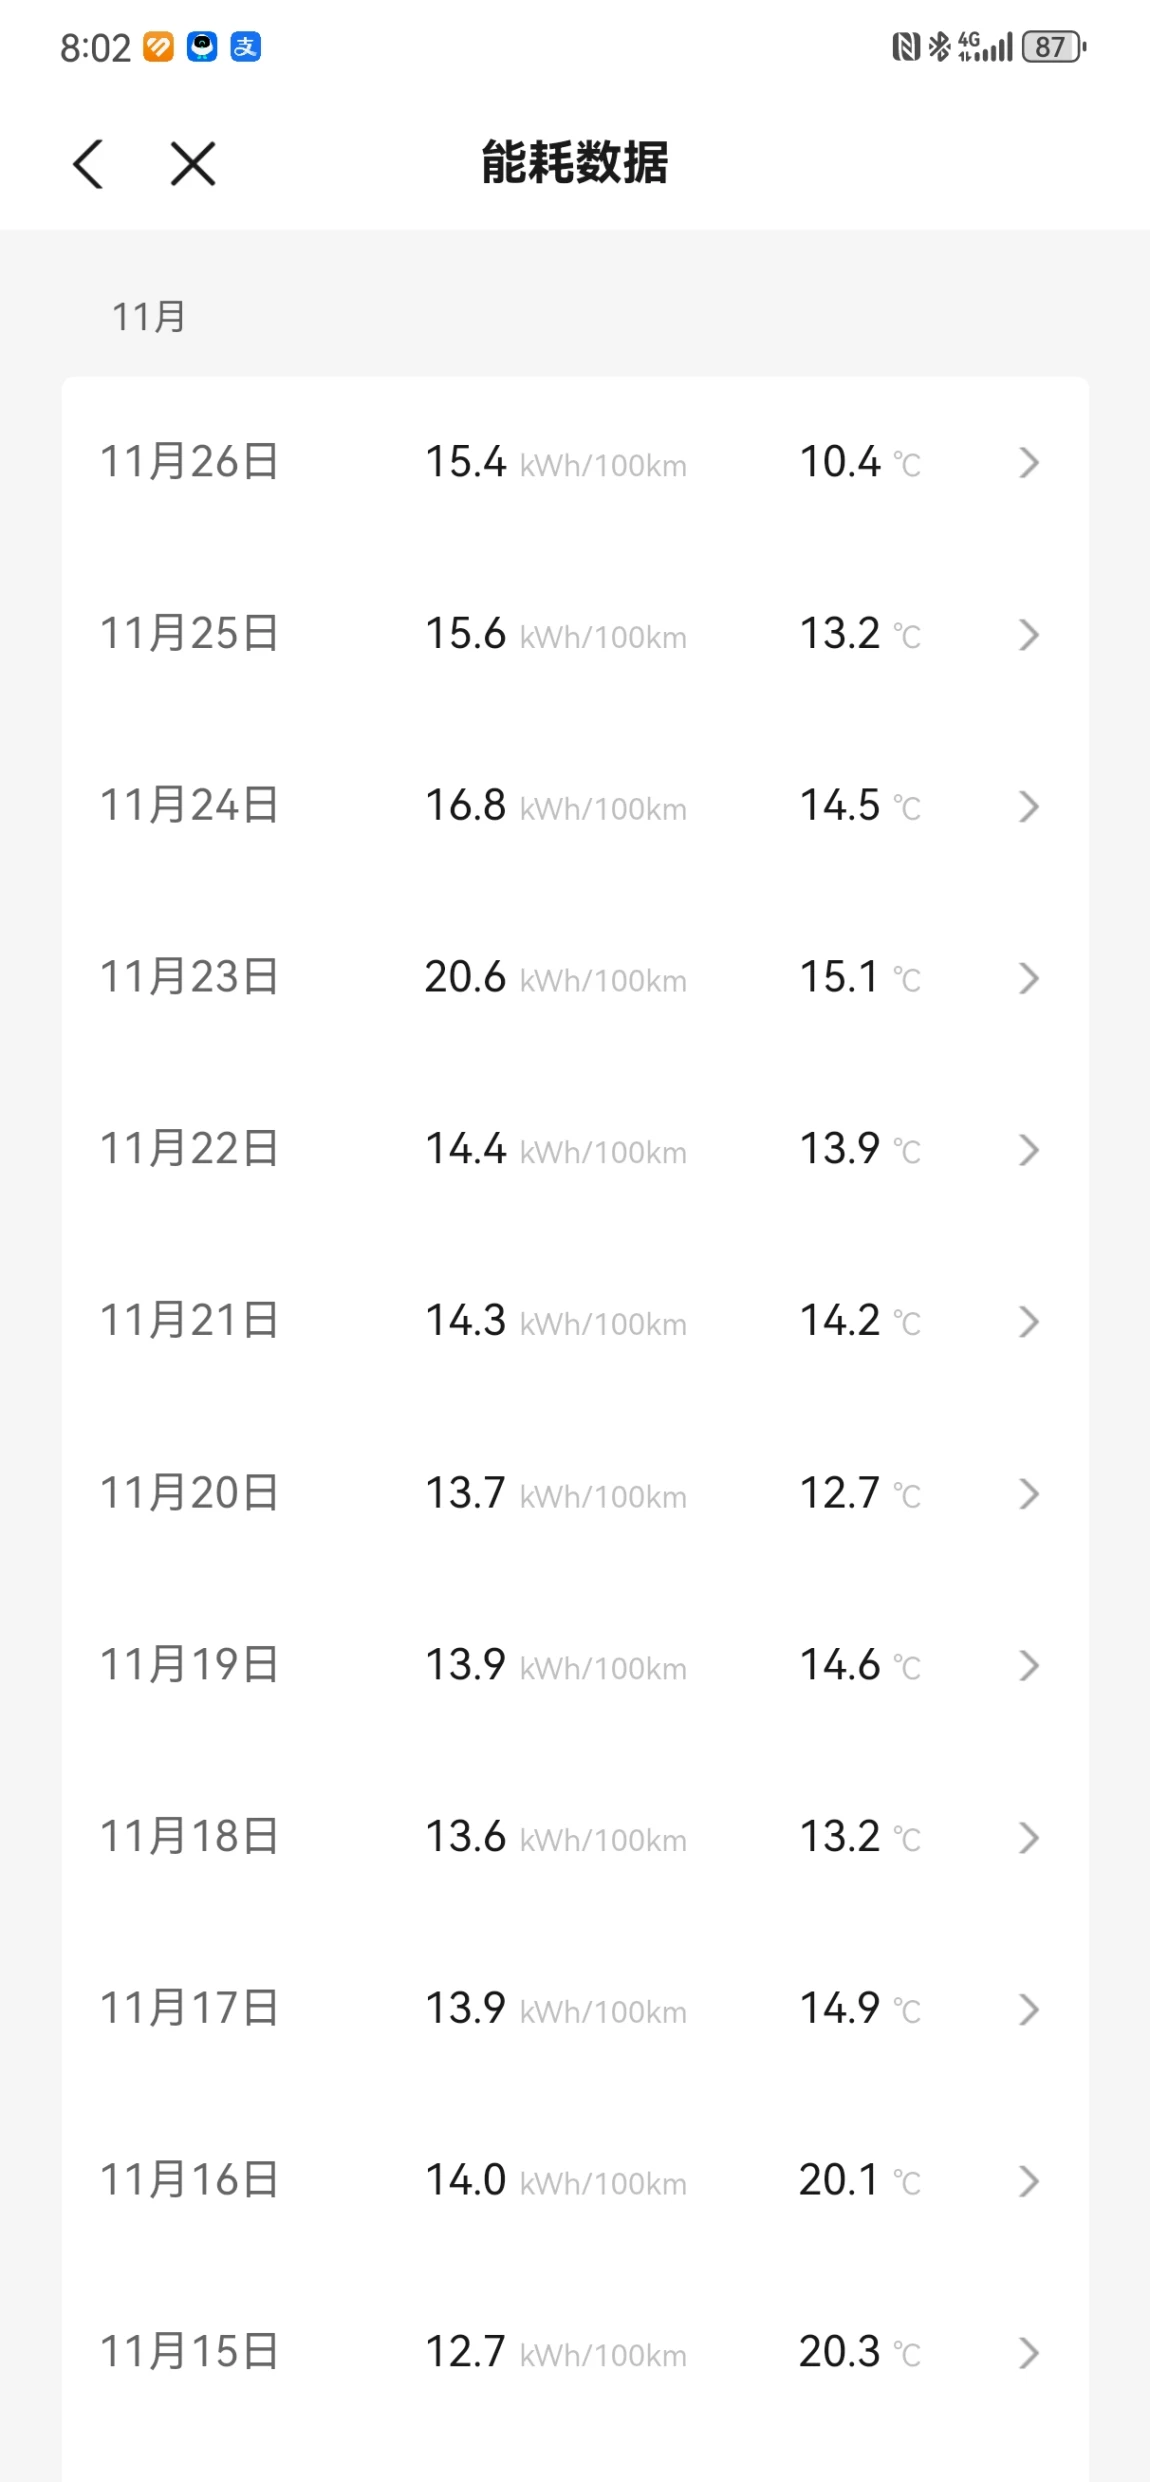Open the 11月25日 energy record
This screenshot has width=1150, height=2482.
click(575, 634)
